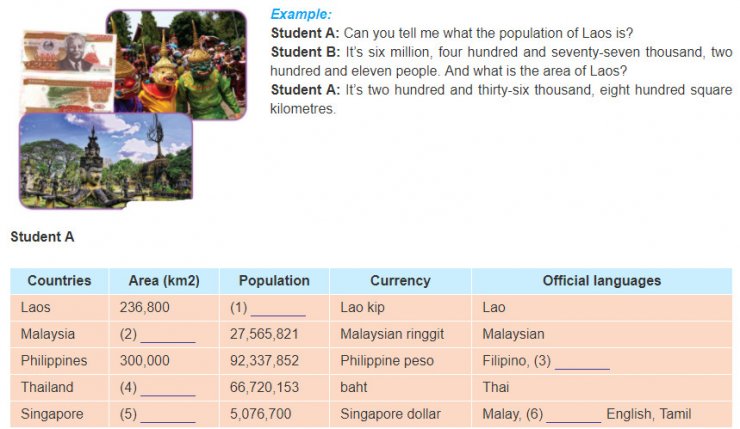Screen dimensions: 740x429
Task: Select the masked festival dancers photo
Action: (x=177, y=64)
